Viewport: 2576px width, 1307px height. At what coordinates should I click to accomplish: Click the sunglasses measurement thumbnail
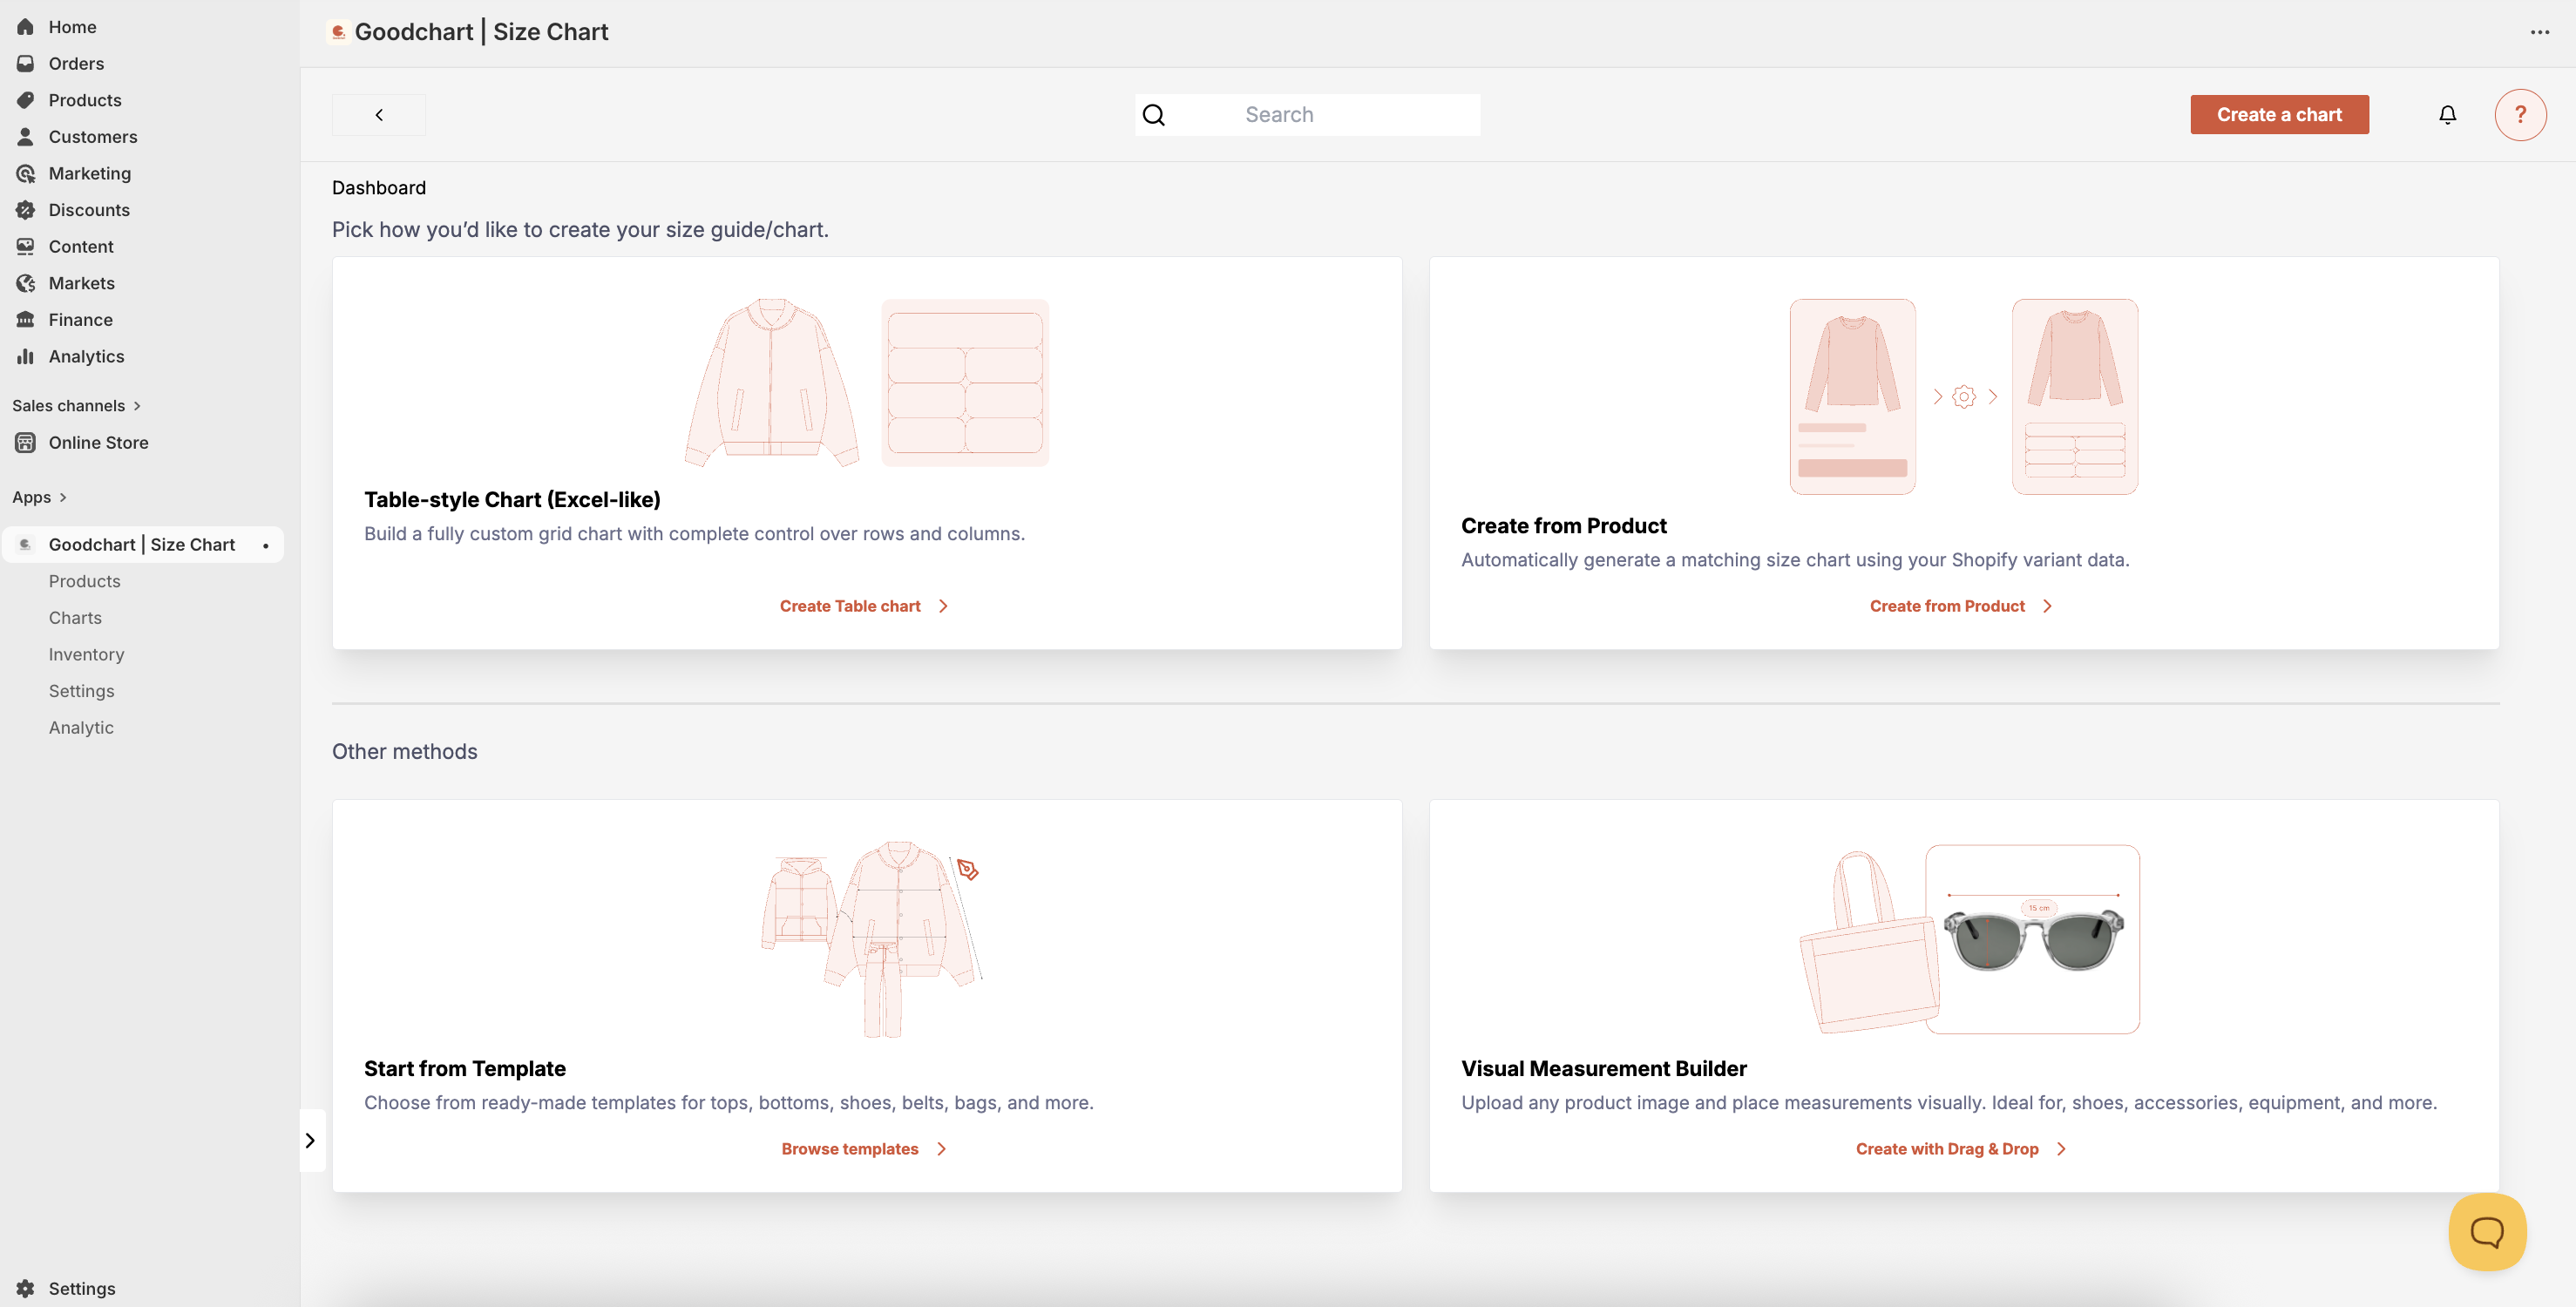(x=2032, y=939)
